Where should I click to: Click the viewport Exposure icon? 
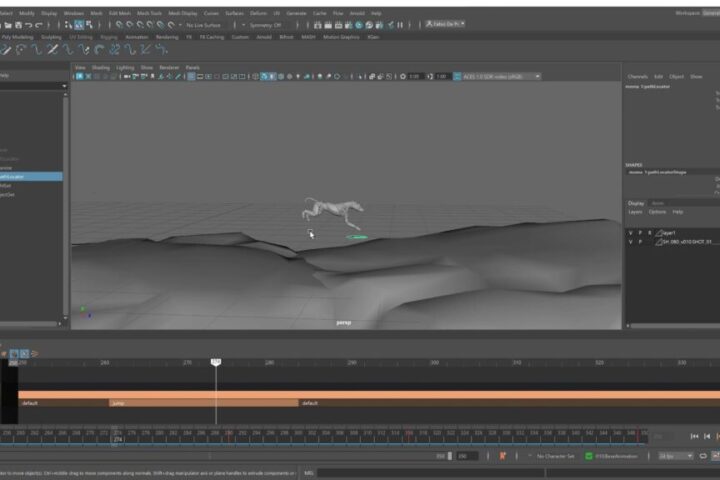click(x=403, y=76)
